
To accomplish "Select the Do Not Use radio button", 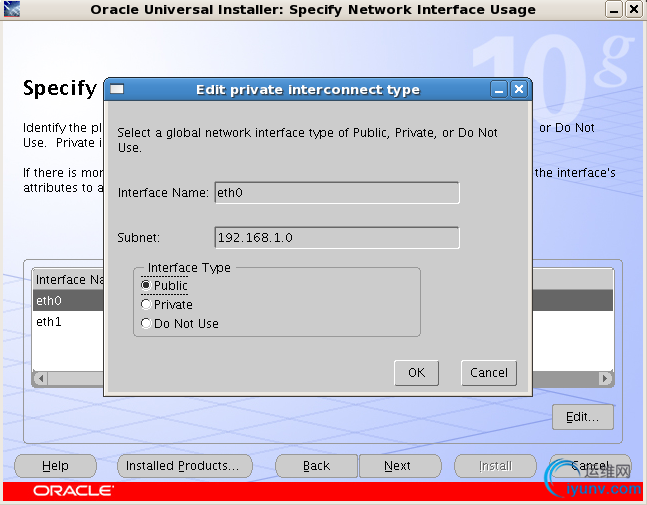I will point(146,323).
